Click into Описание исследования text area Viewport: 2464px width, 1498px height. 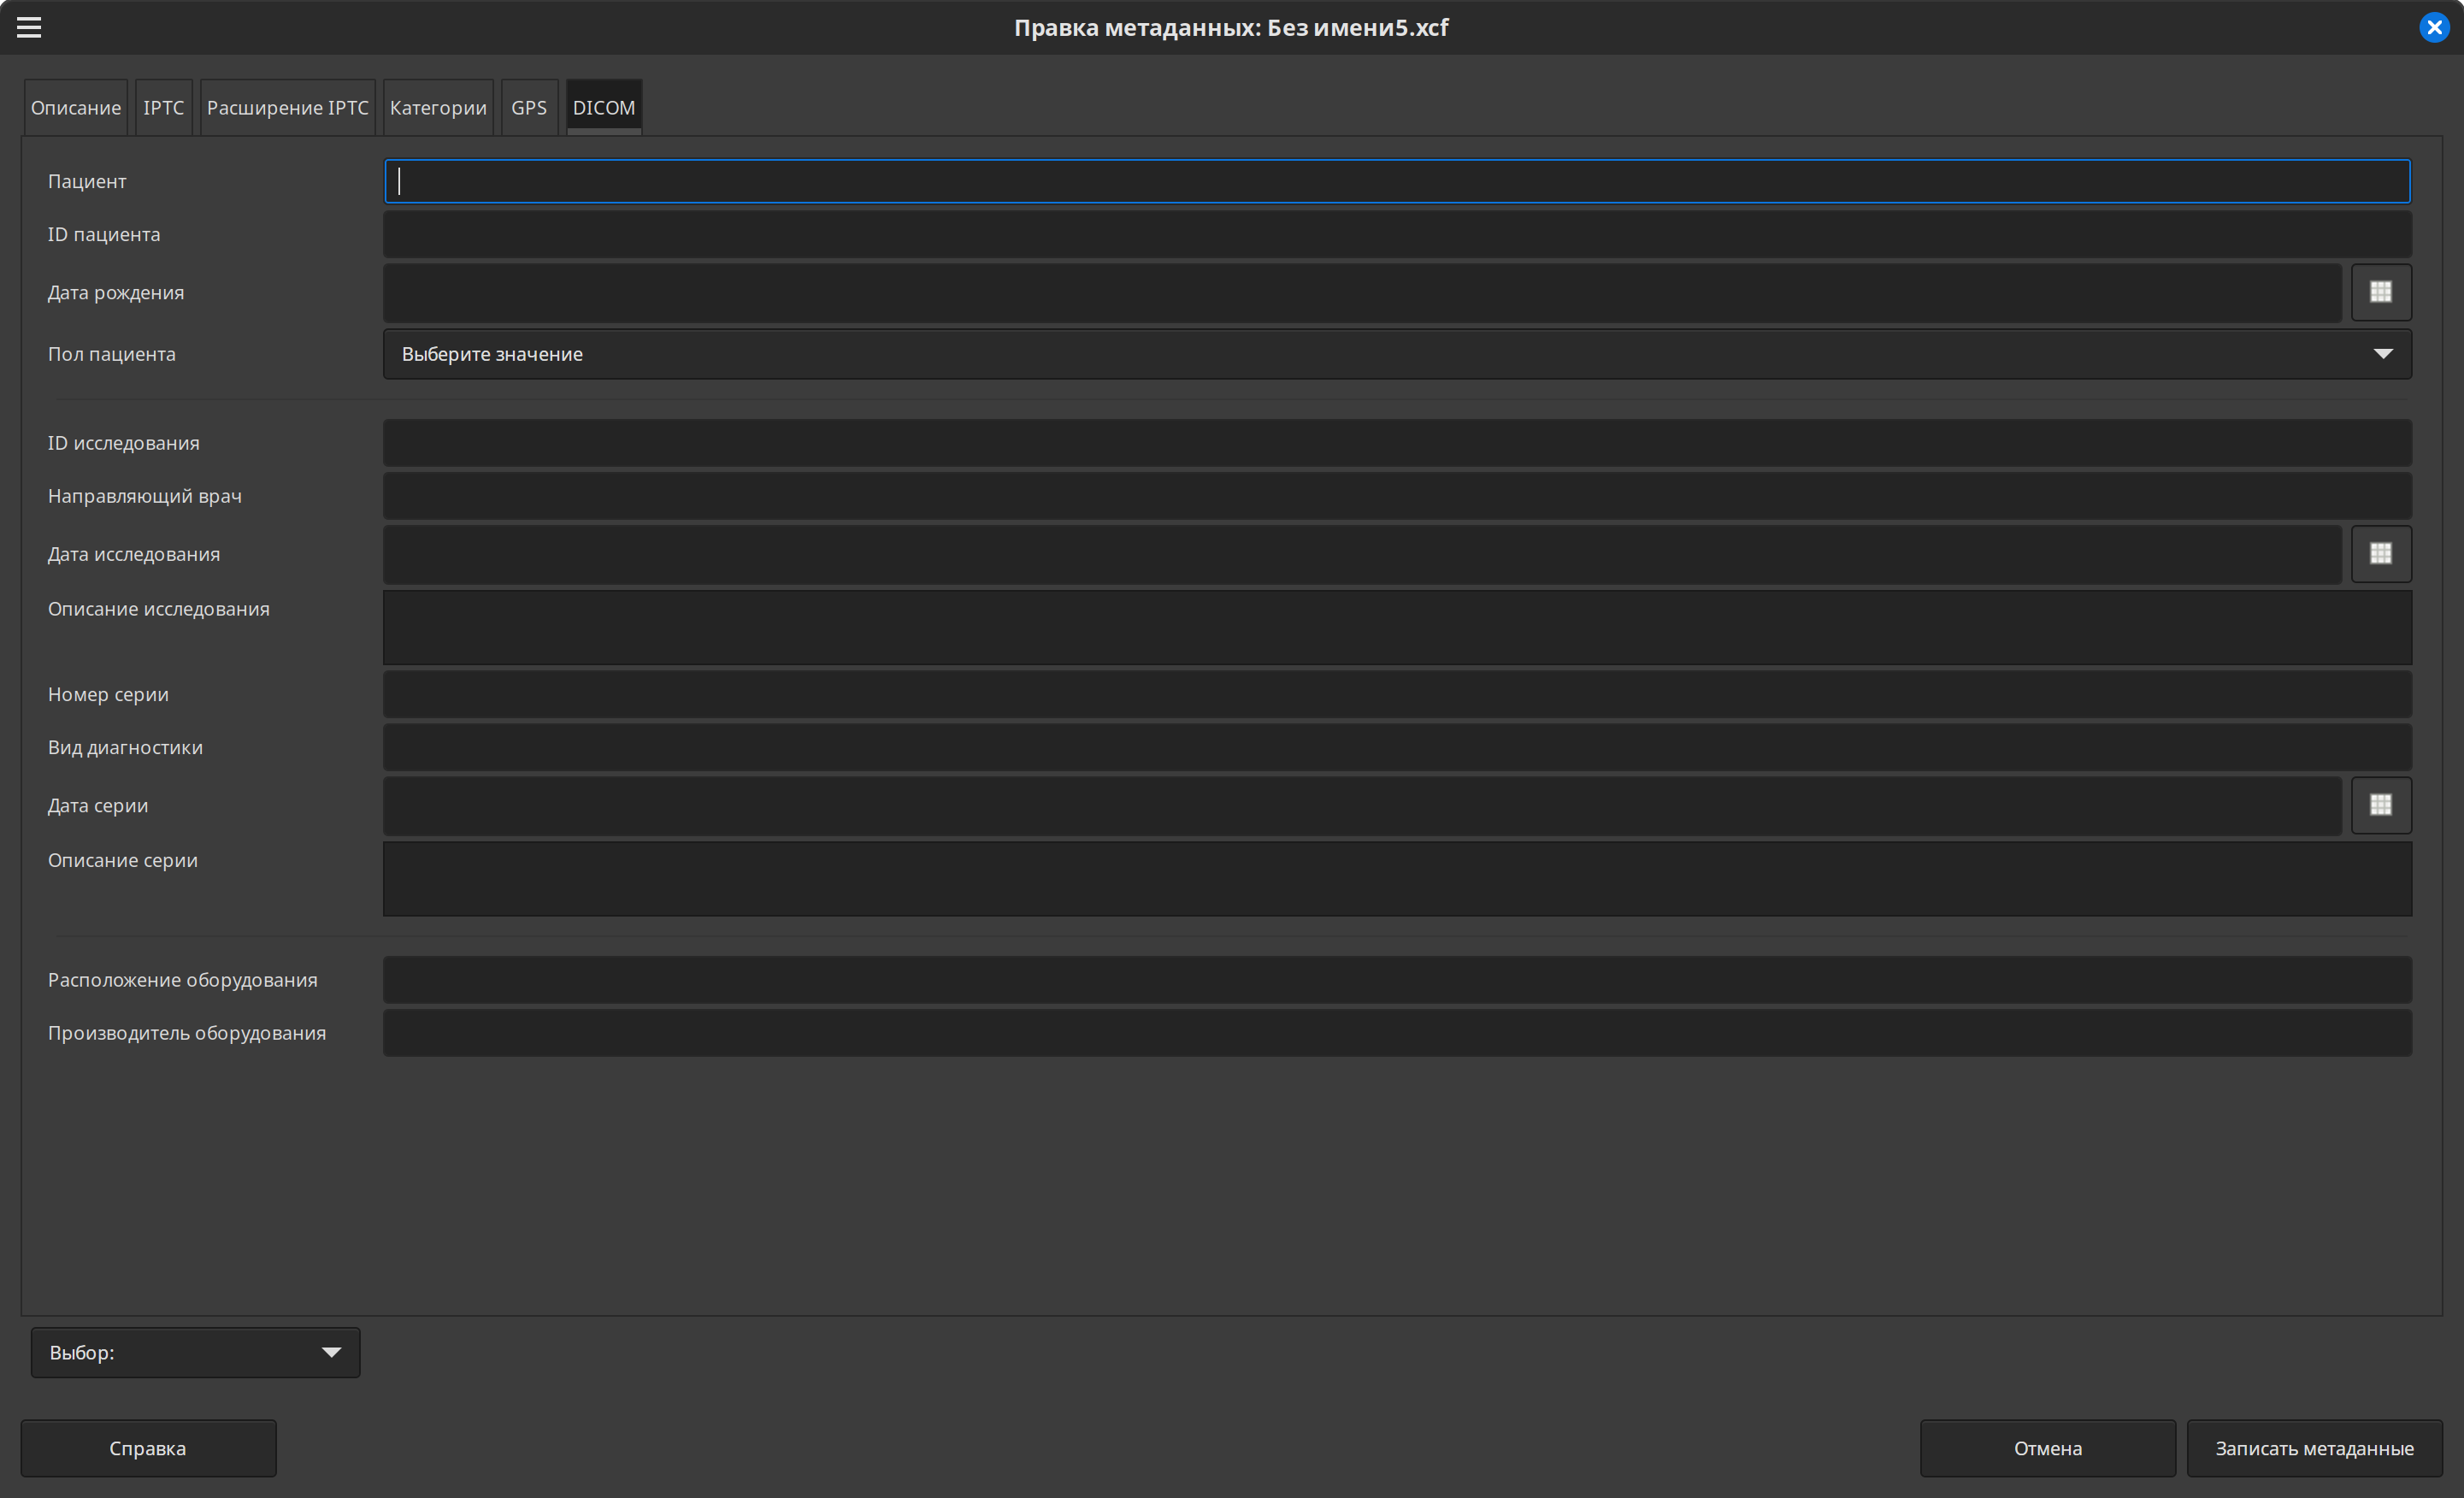click(x=1396, y=627)
